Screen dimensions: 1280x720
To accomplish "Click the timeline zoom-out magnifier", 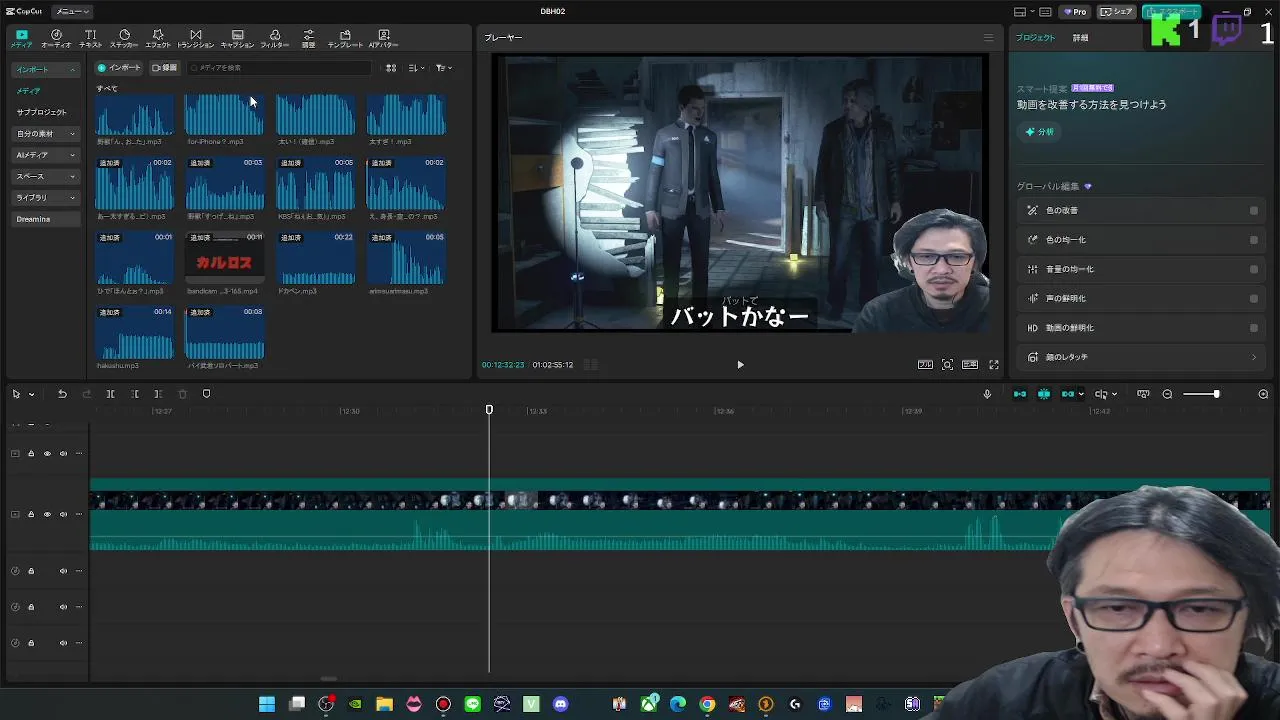I will tap(1167, 394).
